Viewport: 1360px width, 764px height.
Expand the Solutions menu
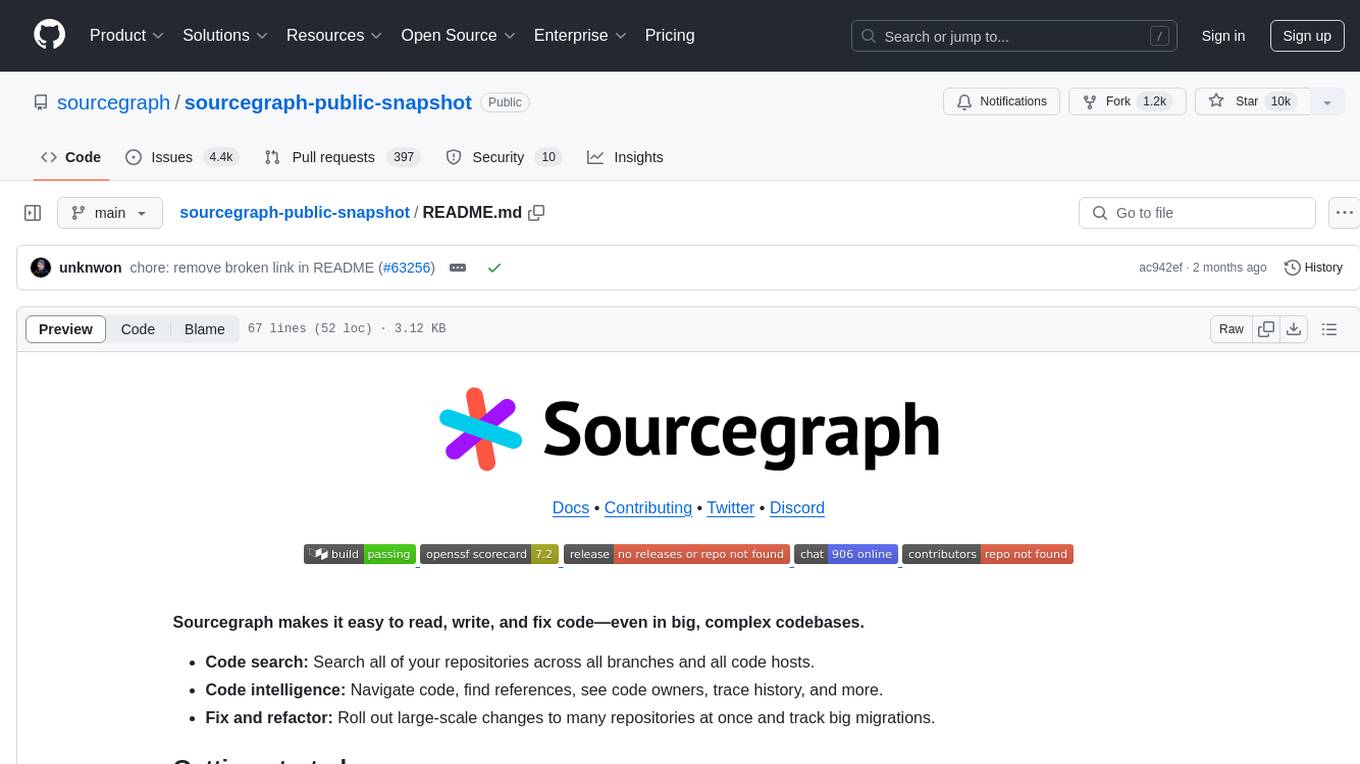pos(226,35)
